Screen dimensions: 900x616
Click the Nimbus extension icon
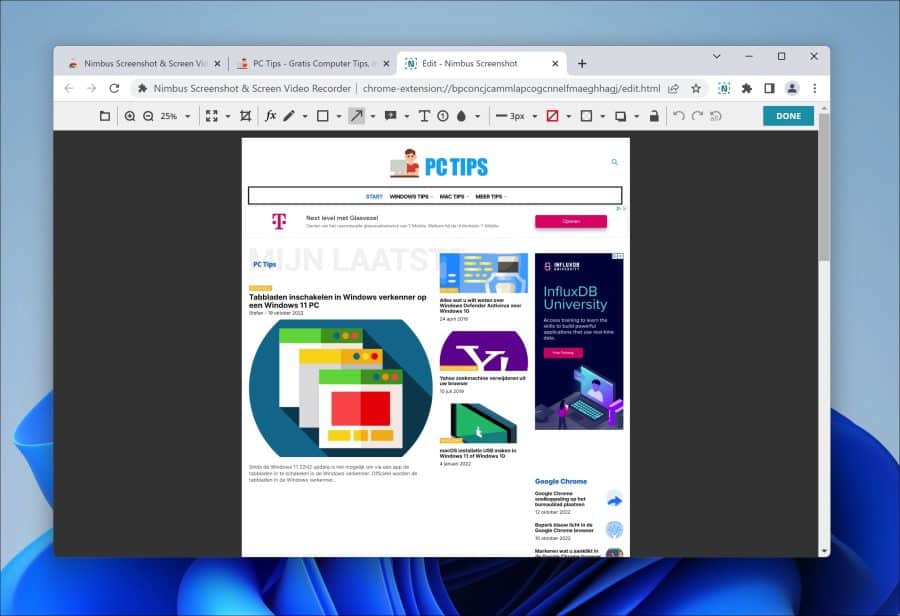point(724,88)
